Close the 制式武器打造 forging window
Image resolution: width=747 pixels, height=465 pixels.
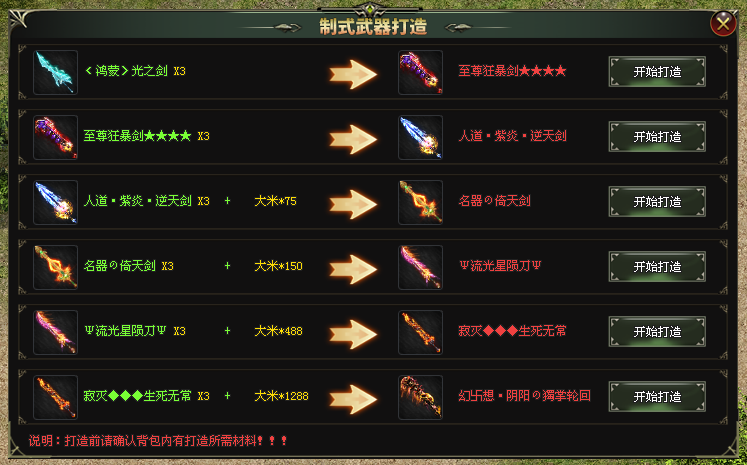723,23
